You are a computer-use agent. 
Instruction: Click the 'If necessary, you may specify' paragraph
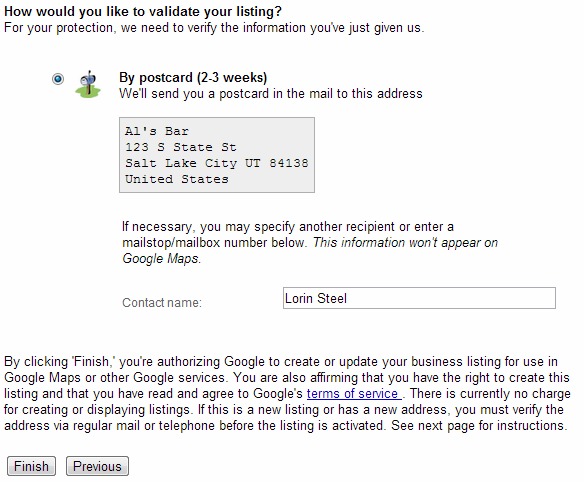[310, 242]
